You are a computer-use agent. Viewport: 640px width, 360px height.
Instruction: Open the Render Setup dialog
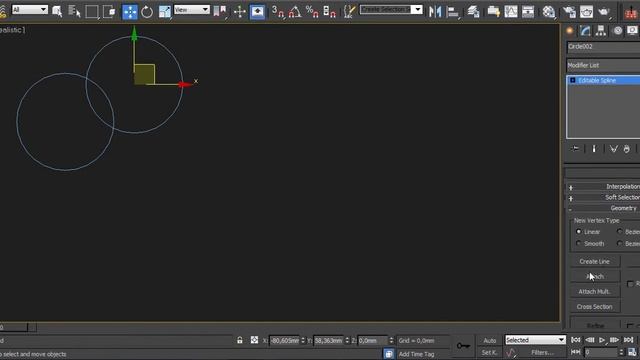[569, 11]
